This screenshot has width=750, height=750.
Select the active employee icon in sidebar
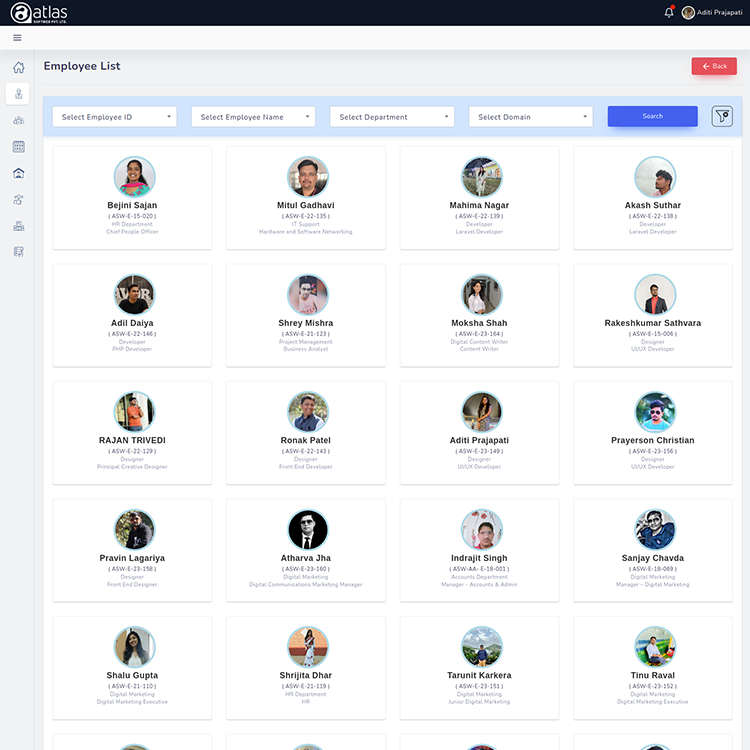18,94
